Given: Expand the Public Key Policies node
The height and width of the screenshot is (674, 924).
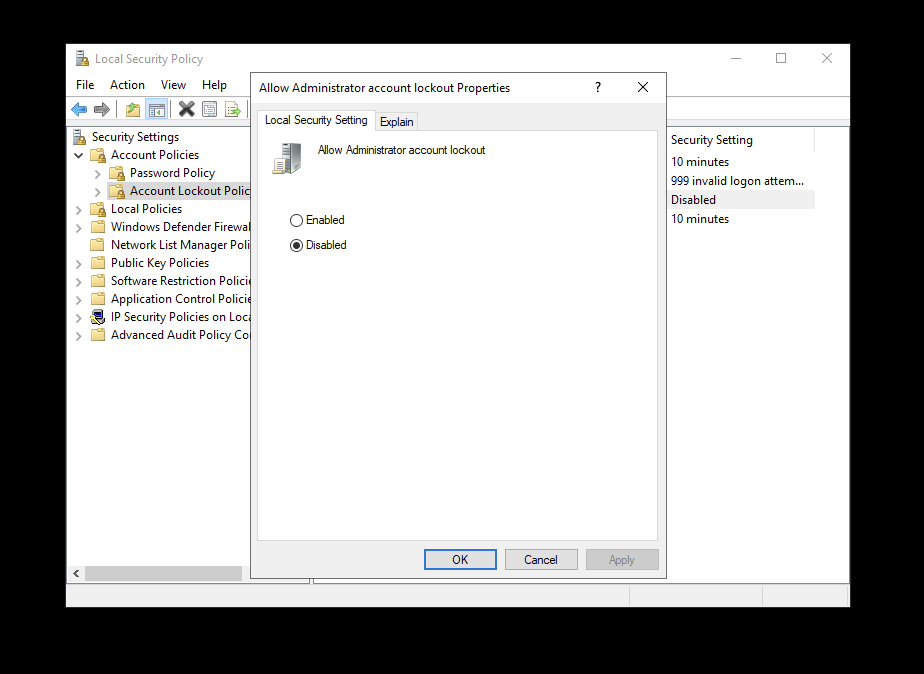Looking at the screenshot, I should (x=79, y=263).
